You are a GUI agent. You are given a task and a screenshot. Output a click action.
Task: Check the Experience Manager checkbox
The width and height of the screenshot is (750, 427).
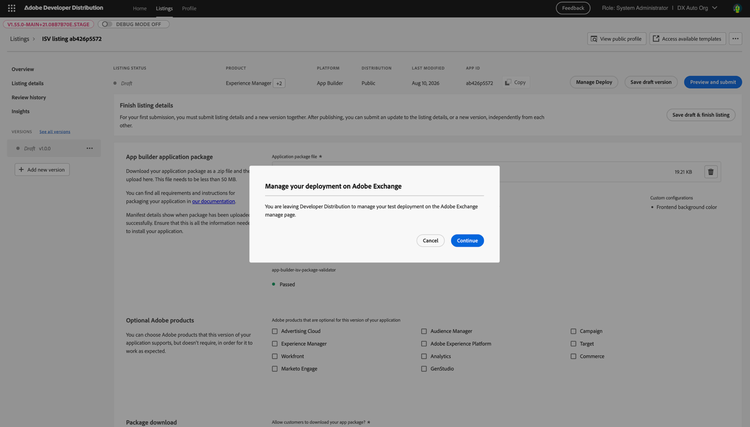(275, 343)
